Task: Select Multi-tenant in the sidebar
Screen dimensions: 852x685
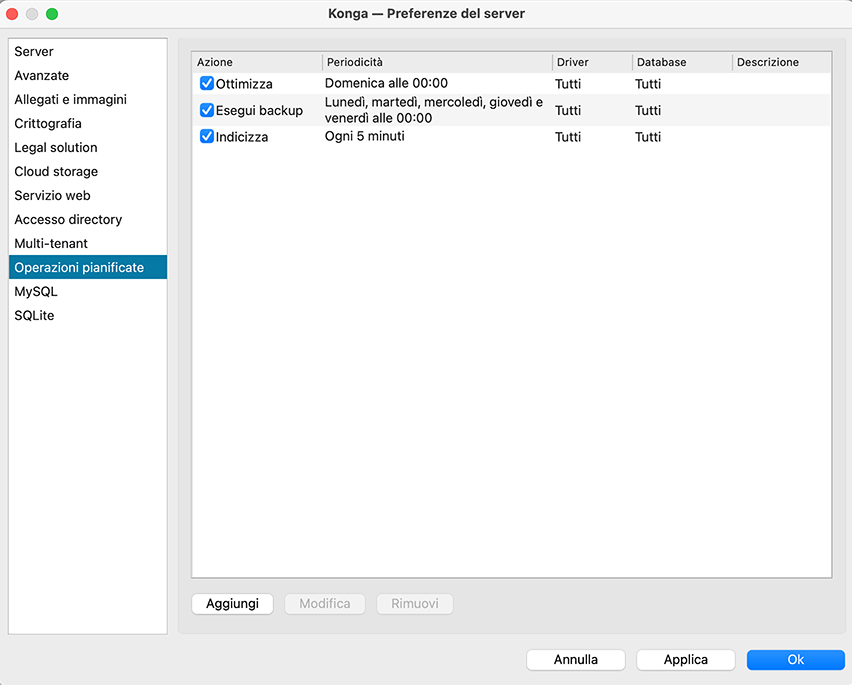Action: [51, 244]
